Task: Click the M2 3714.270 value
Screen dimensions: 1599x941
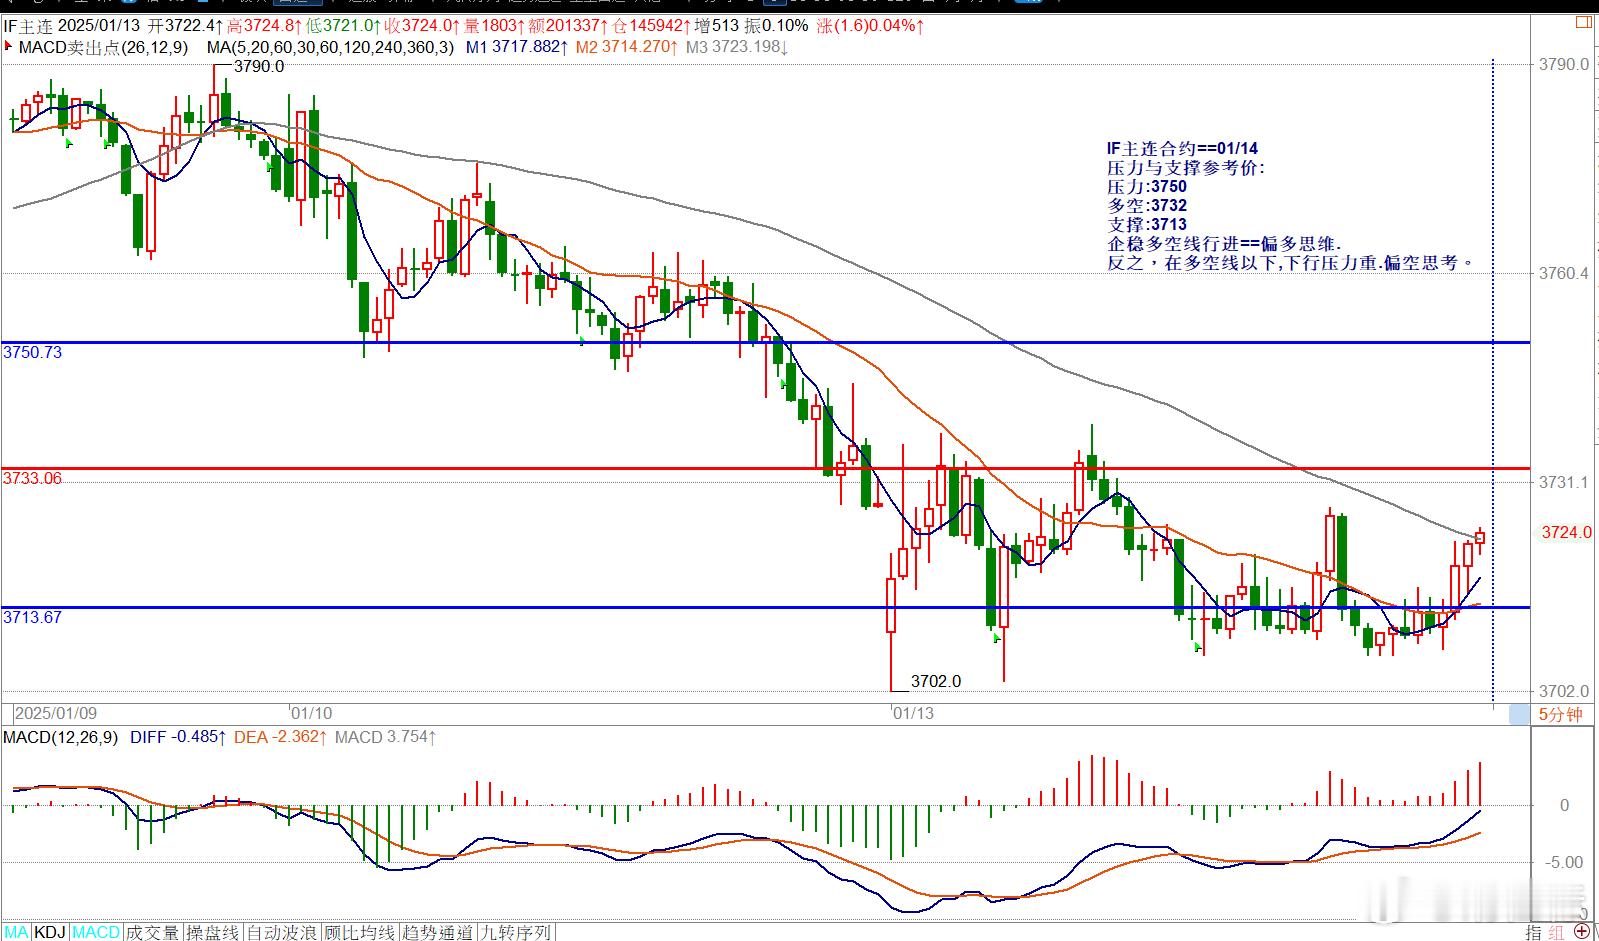Action: [627, 47]
